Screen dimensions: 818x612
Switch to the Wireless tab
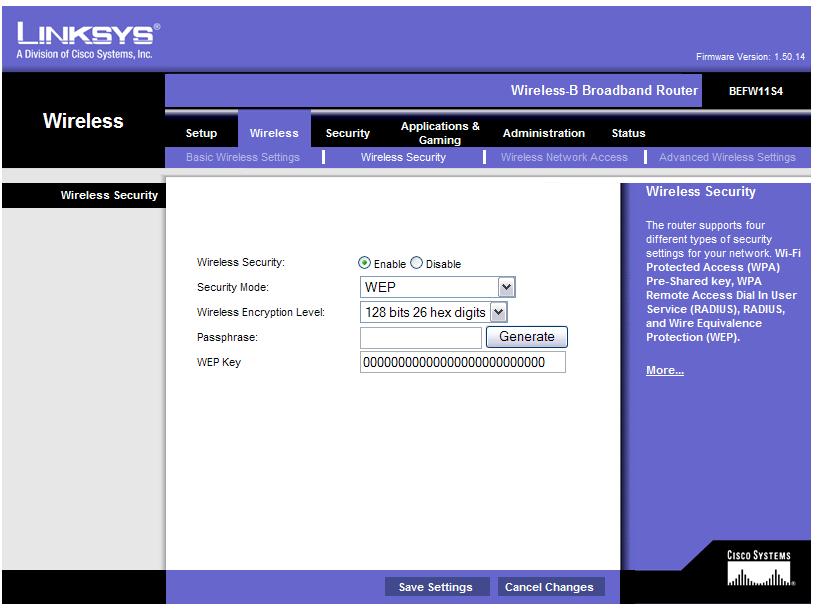(274, 133)
